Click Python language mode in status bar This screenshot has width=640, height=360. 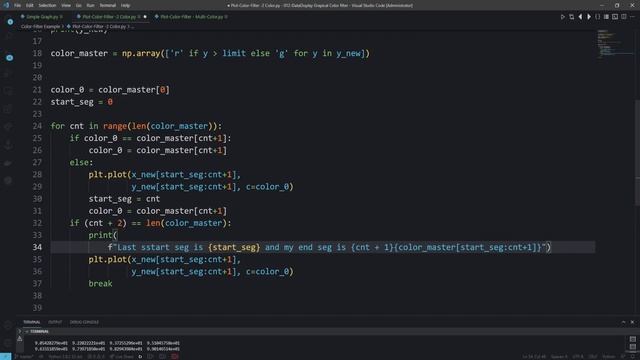tap(609, 357)
